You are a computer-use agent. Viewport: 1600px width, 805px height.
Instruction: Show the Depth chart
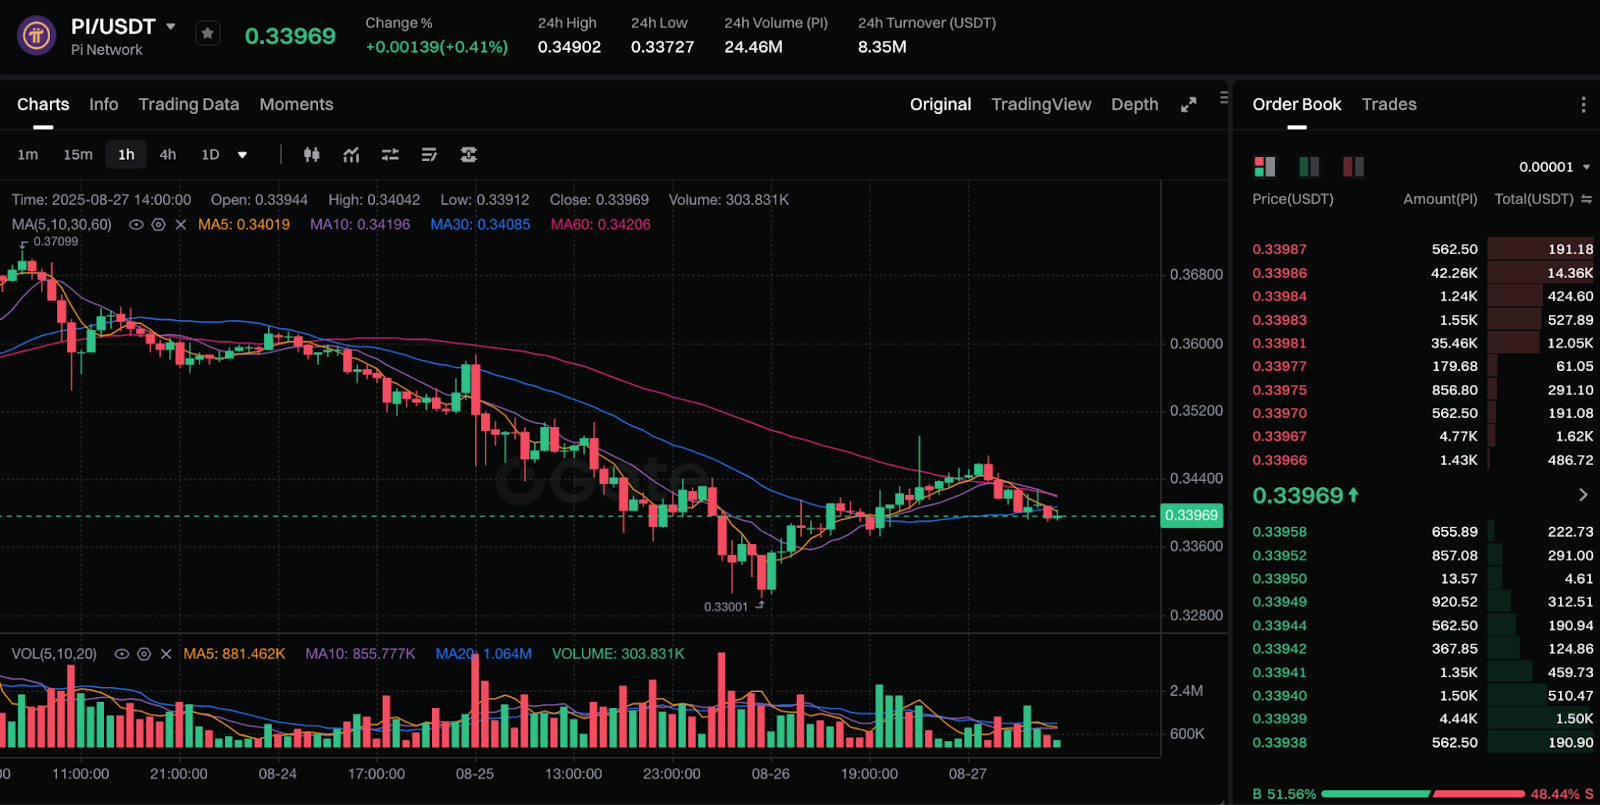point(1134,104)
